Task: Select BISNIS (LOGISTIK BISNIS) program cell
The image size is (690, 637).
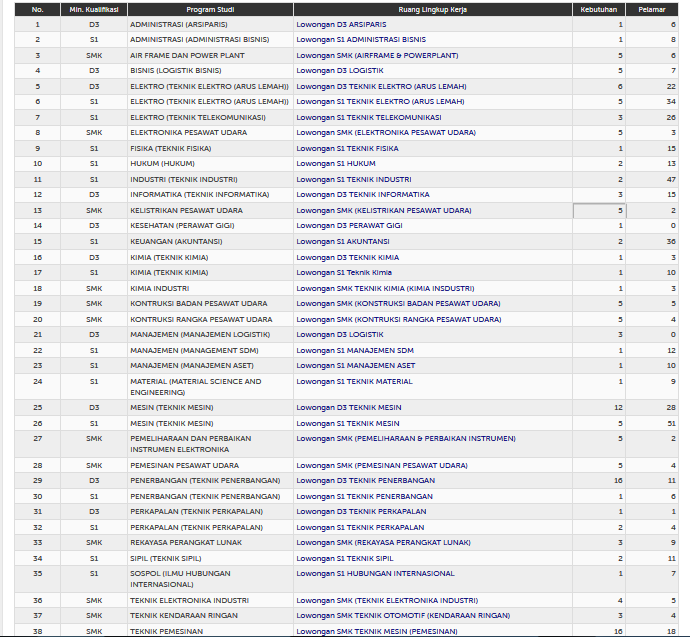Action: tap(210, 70)
